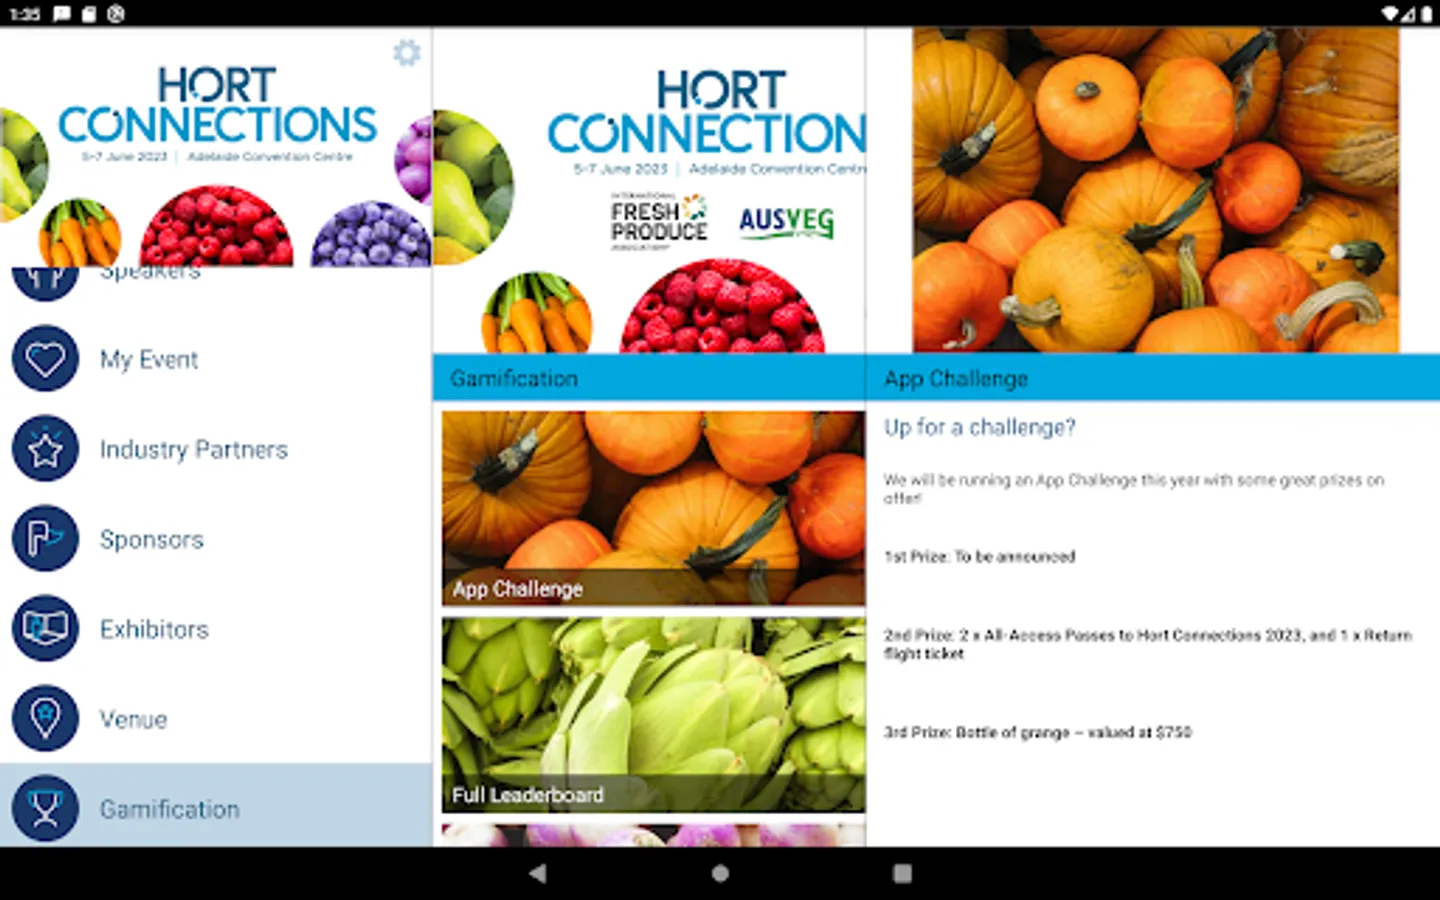Open Industry Partners menu item

click(216, 449)
